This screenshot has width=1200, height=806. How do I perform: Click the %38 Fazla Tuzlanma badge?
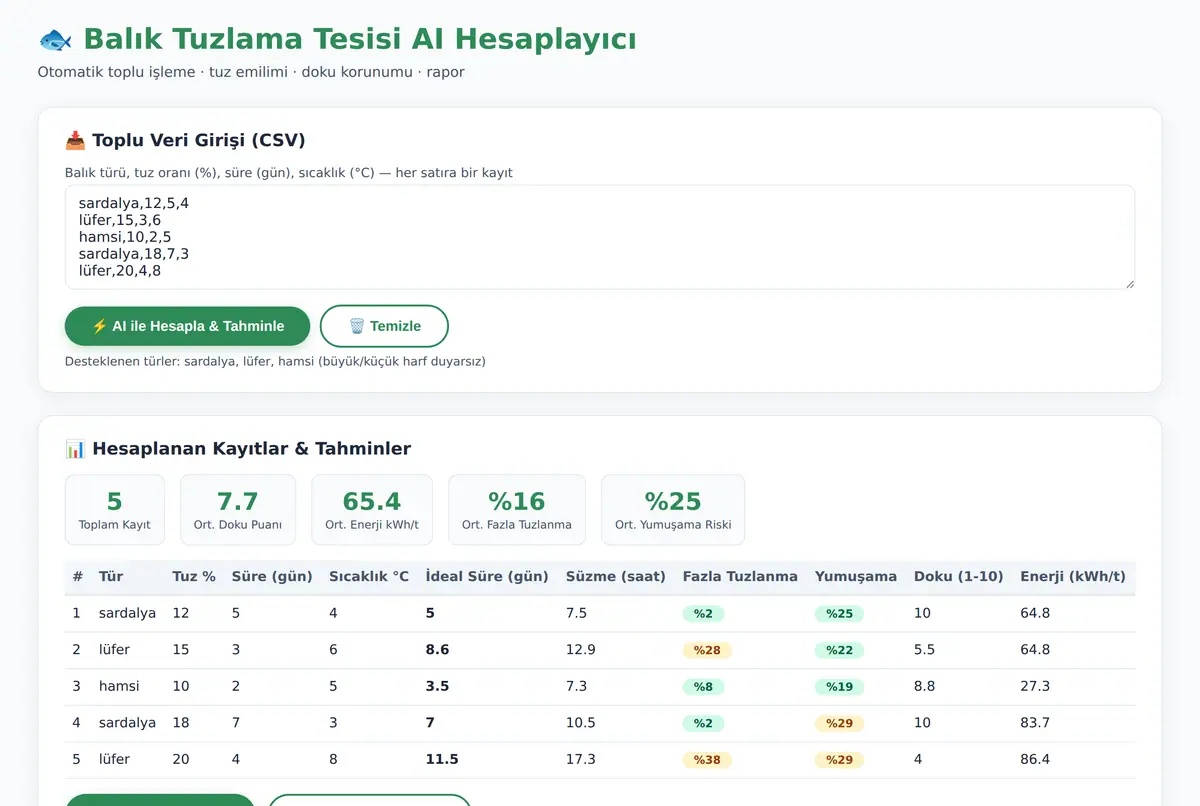pyautogui.click(x=707, y=759)
